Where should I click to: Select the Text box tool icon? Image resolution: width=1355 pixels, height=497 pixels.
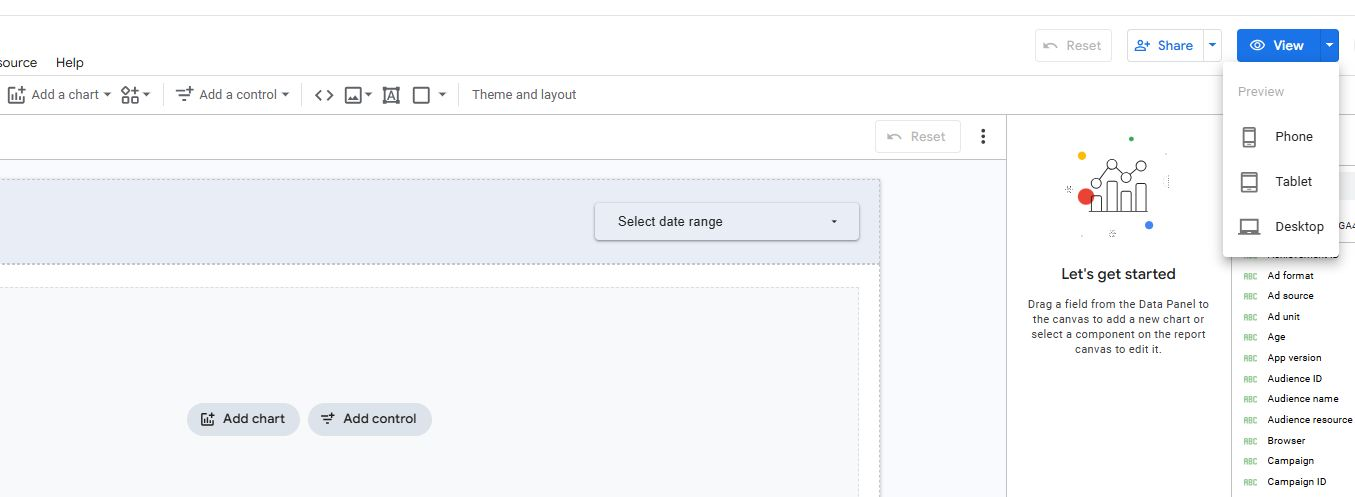pyautogui.click(x=391, y=95)
